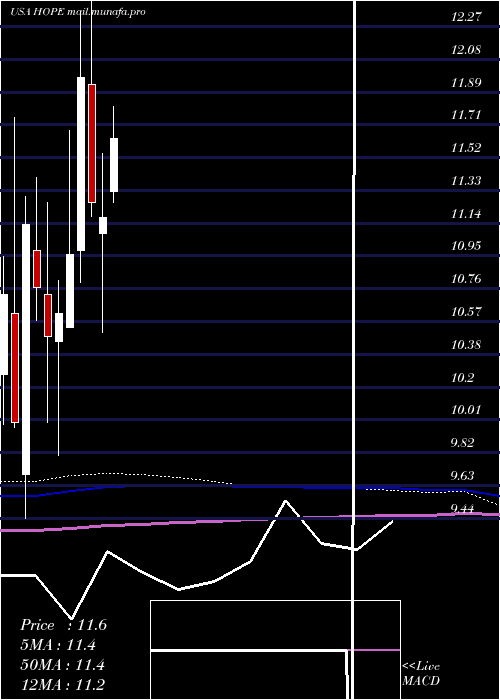Image resolution: width=500 pixels, height=700 pixels.
Task: Click the 11.33 price axis label
Action: [466, 181]
